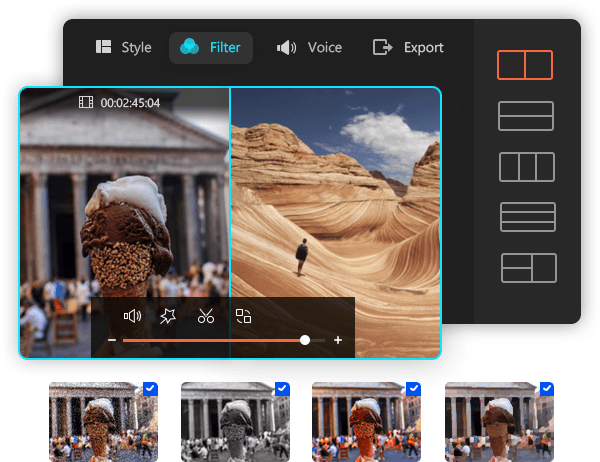The height and width of the screenshot is (462, 600).
Task: Switch to the Filter tab
Action: 211,47
